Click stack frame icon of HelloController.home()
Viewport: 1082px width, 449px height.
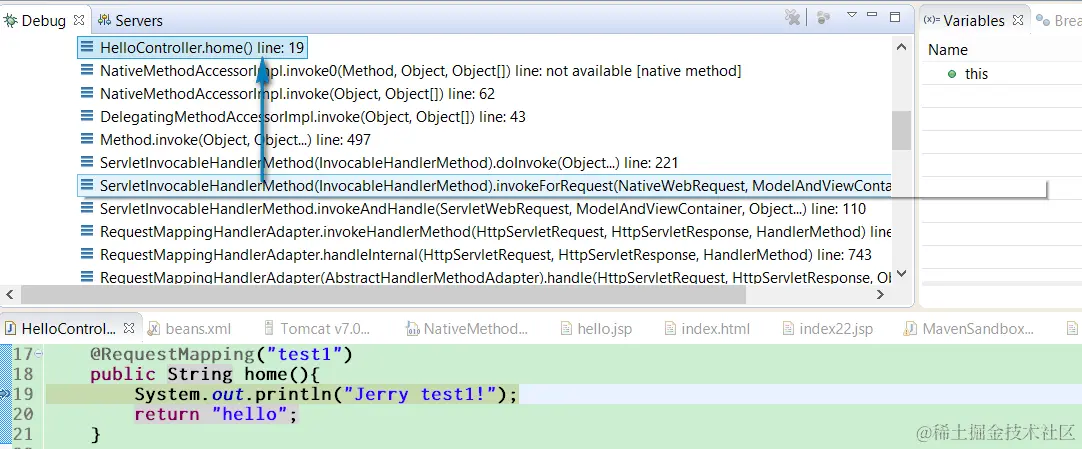87,48
